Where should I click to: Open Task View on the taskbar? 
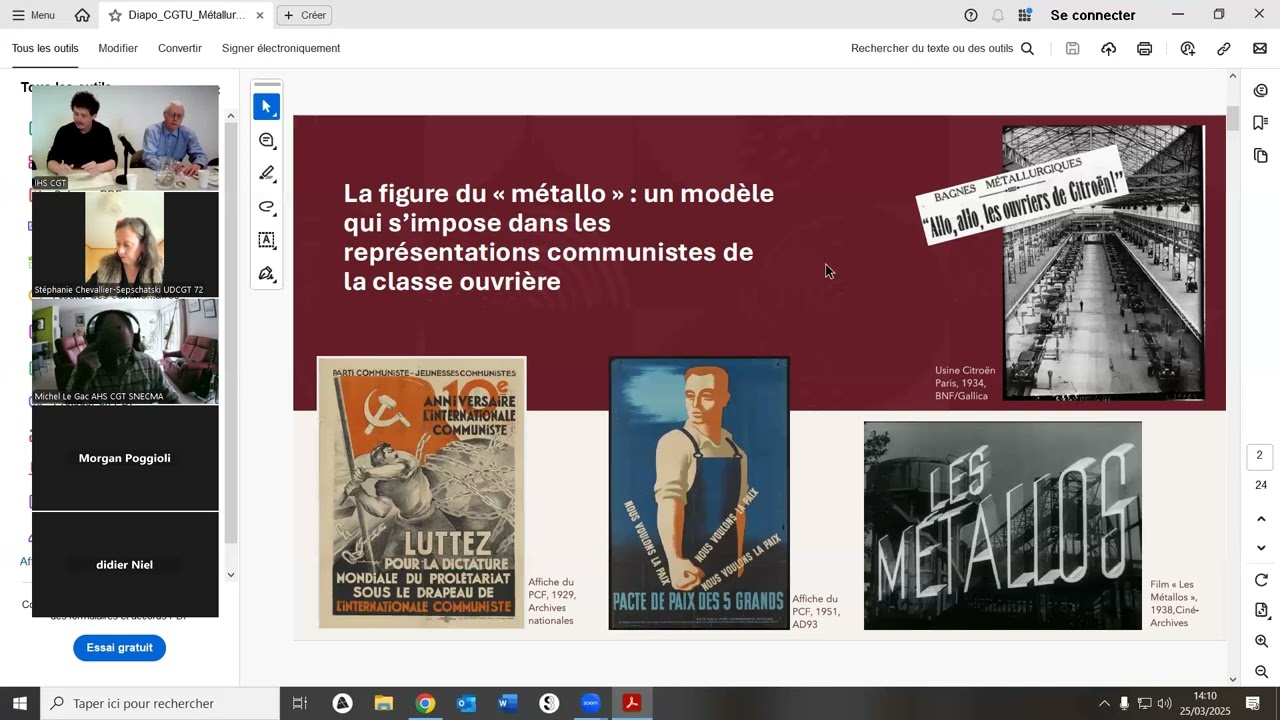point(299,703)
